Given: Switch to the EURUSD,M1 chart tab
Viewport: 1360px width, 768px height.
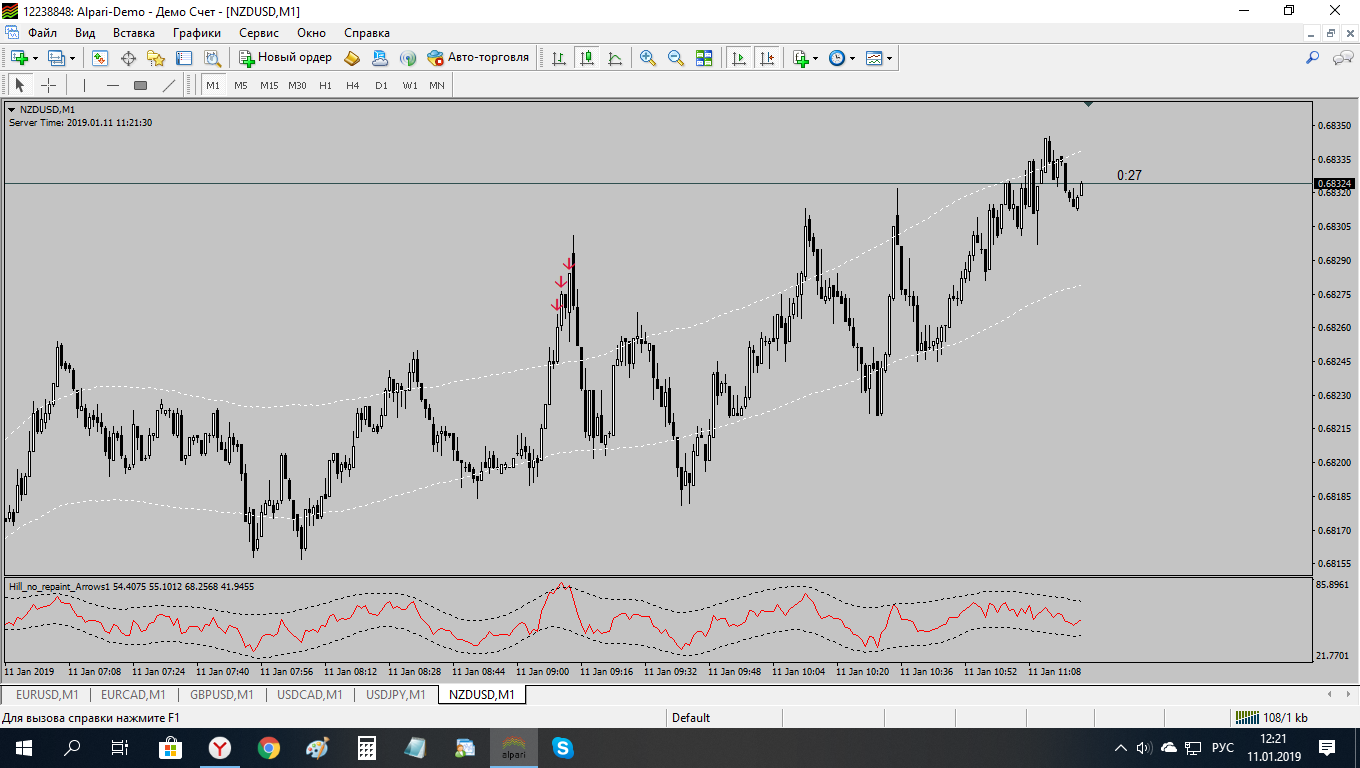Looking at the screenshot, I should [46, 694].
